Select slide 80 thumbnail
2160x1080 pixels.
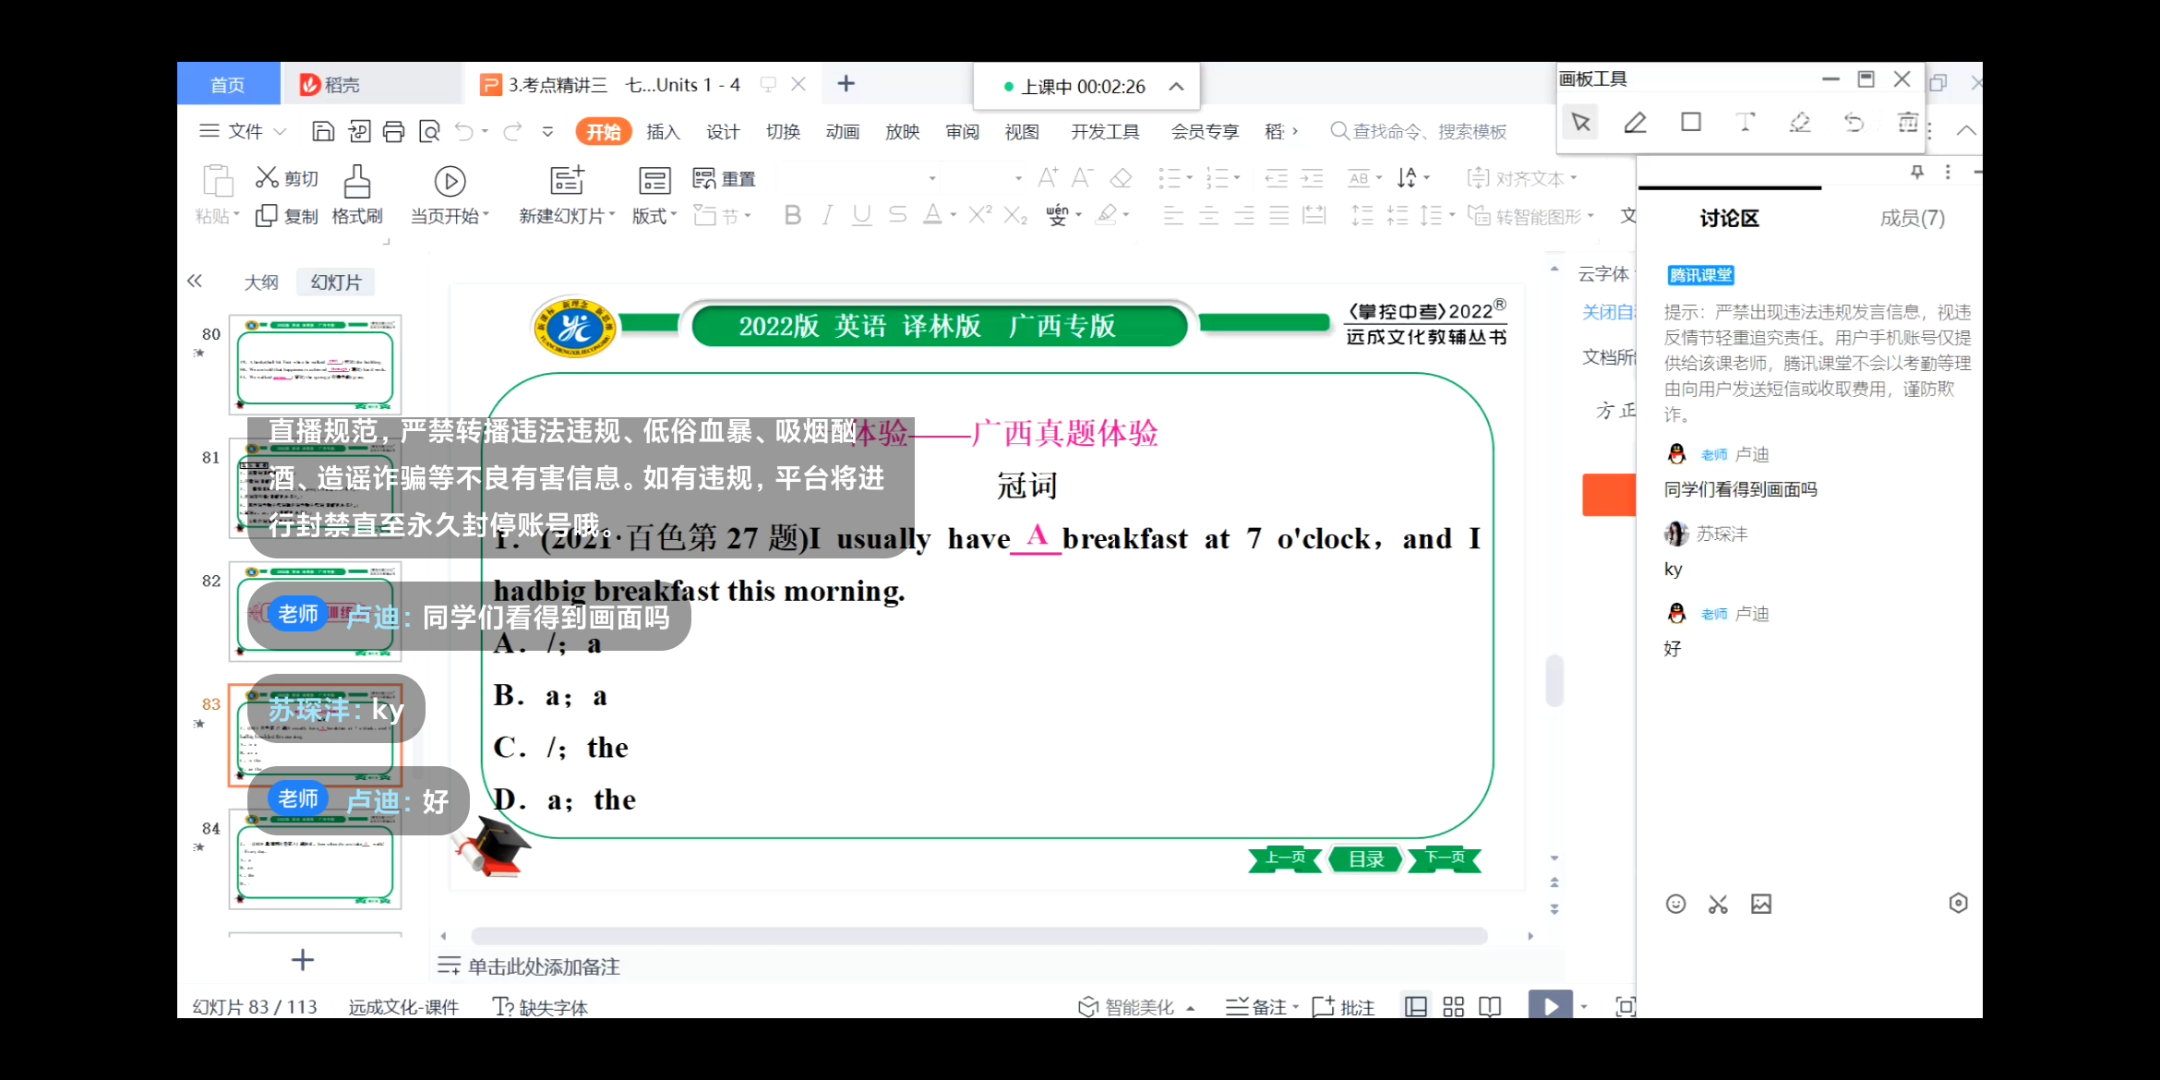[315, 364]
